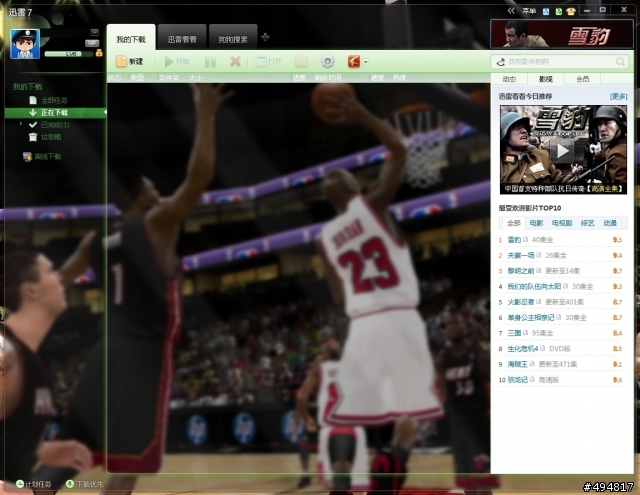Switch to 影视 tab in right panel
640x495 pixels.
coord(546,79)
